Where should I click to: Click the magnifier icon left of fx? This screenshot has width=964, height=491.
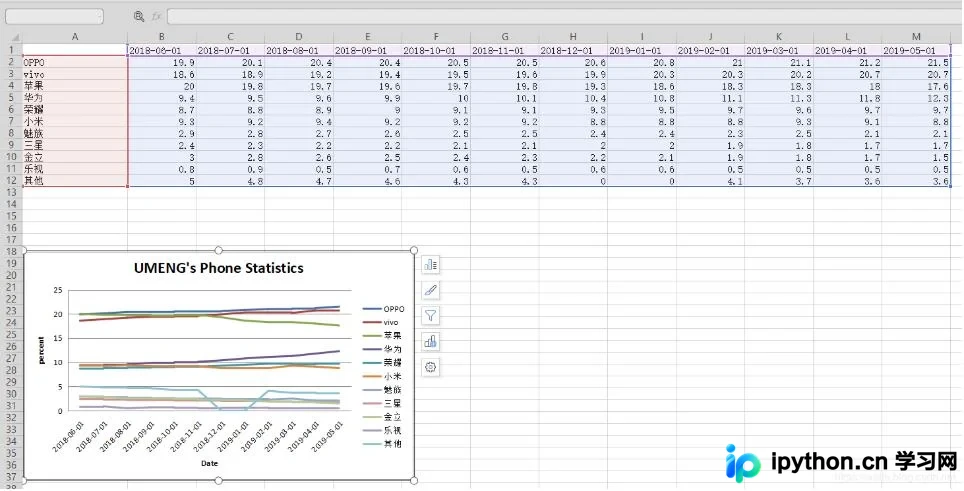click(139, 17)
